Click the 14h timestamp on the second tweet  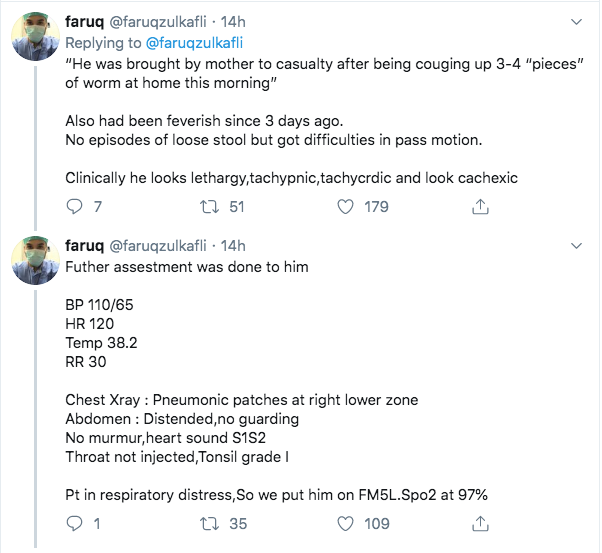tap(233, 246)
